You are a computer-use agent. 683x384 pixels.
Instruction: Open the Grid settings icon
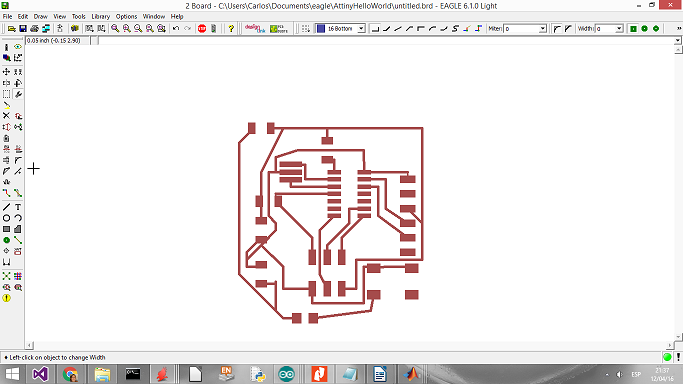(x=306, y=29)
